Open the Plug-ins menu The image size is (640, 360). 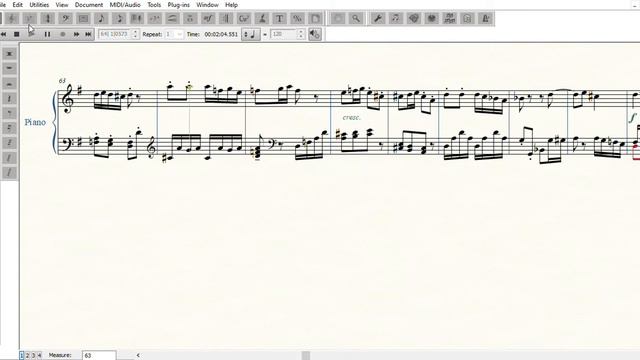tap(178, 5)
